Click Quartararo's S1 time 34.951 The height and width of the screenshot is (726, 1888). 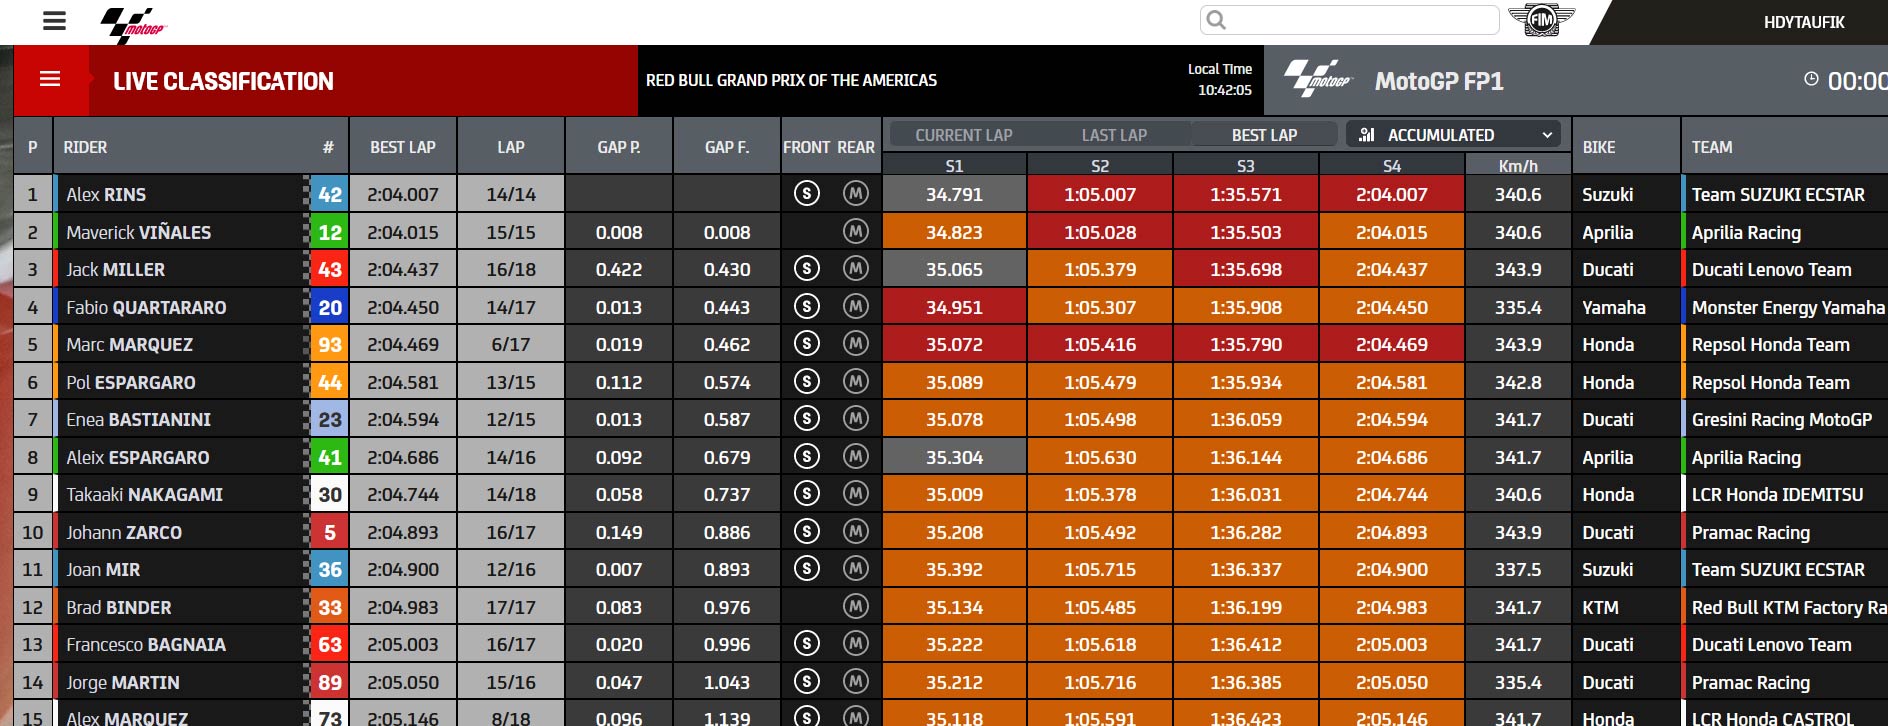coord(954,307)
